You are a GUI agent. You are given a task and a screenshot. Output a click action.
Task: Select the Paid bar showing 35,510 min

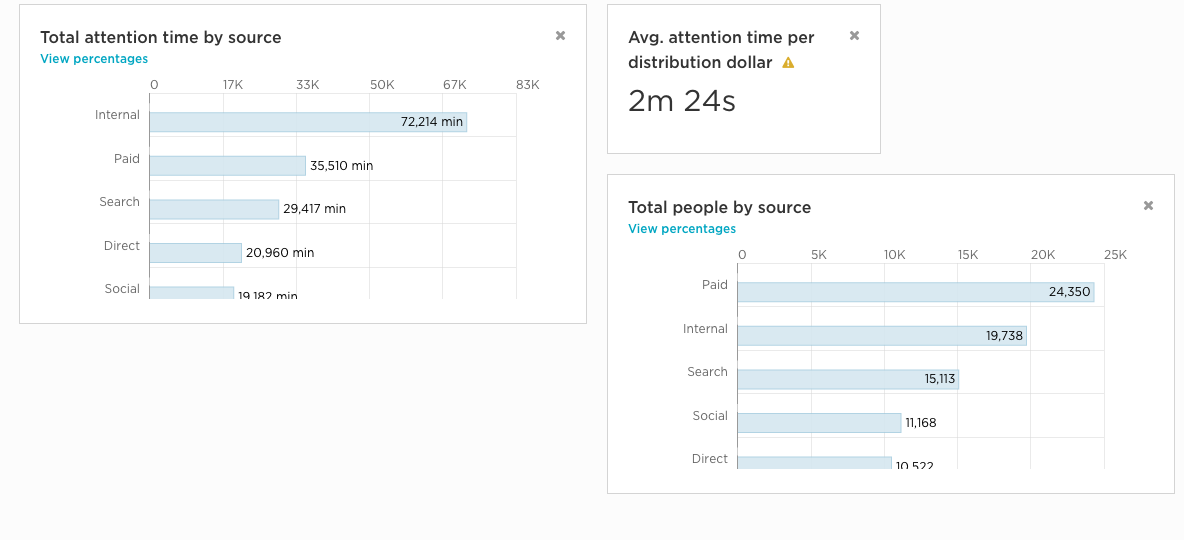[228, 166]
